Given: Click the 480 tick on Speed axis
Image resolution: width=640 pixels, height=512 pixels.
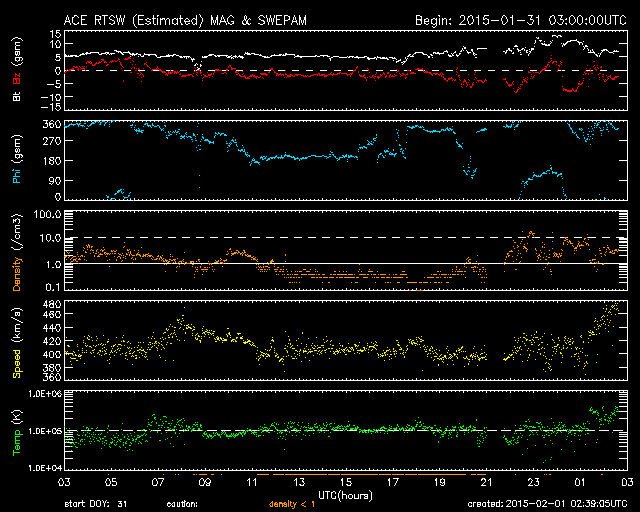Looking at the screenshot, I should pos(47,303).
